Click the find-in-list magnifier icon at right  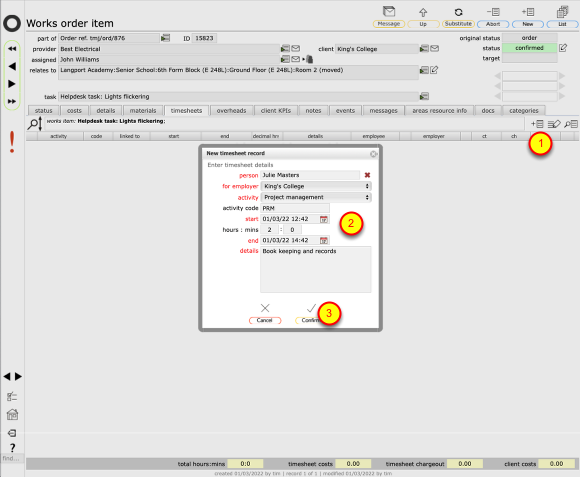(571, 124)
